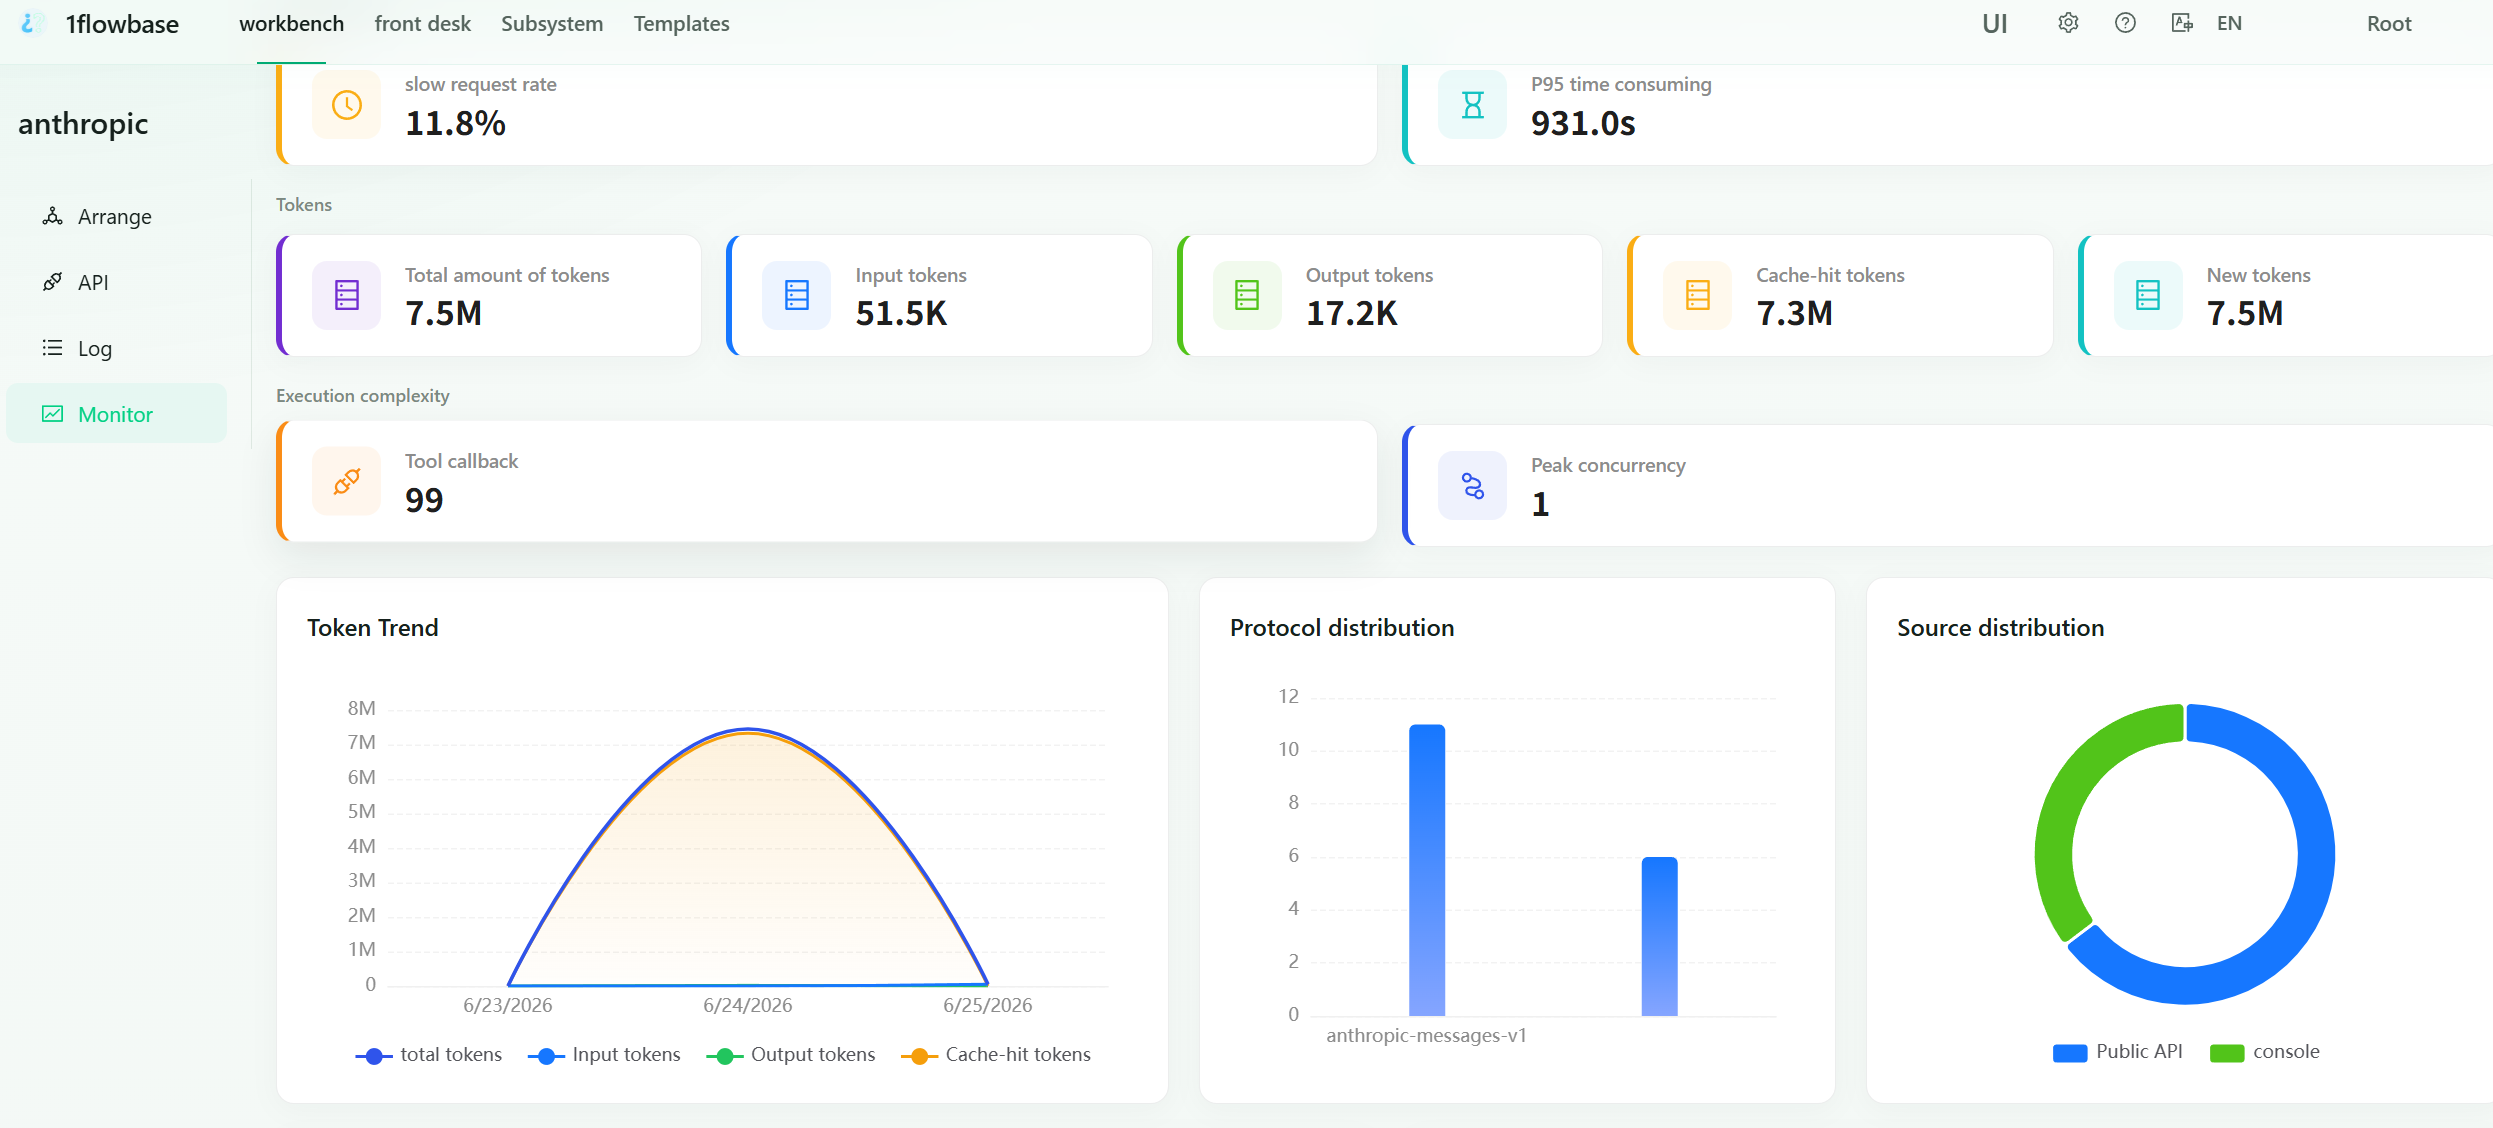2493x1128 pixels.
Task: Select Monitor in the sidebar
Action: 116,414
